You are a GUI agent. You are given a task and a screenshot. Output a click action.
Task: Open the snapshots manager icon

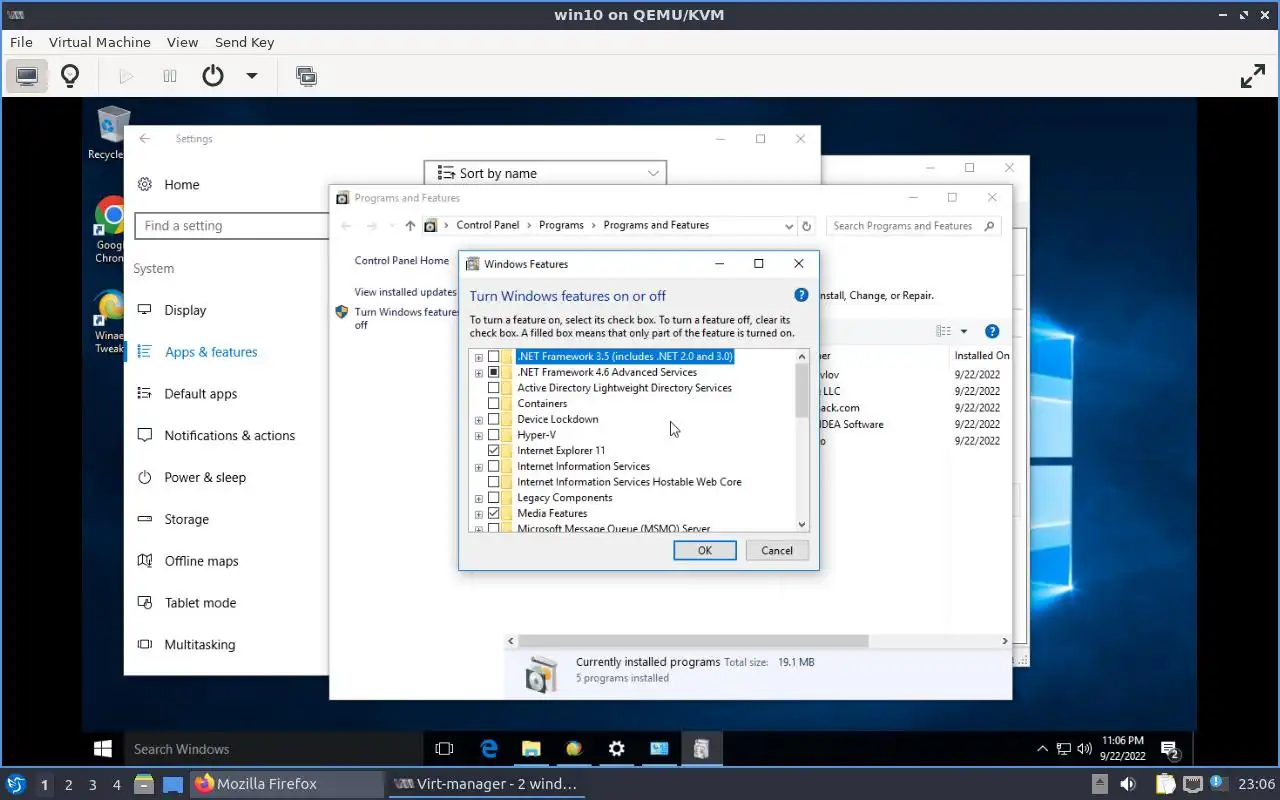coord(307,76)
